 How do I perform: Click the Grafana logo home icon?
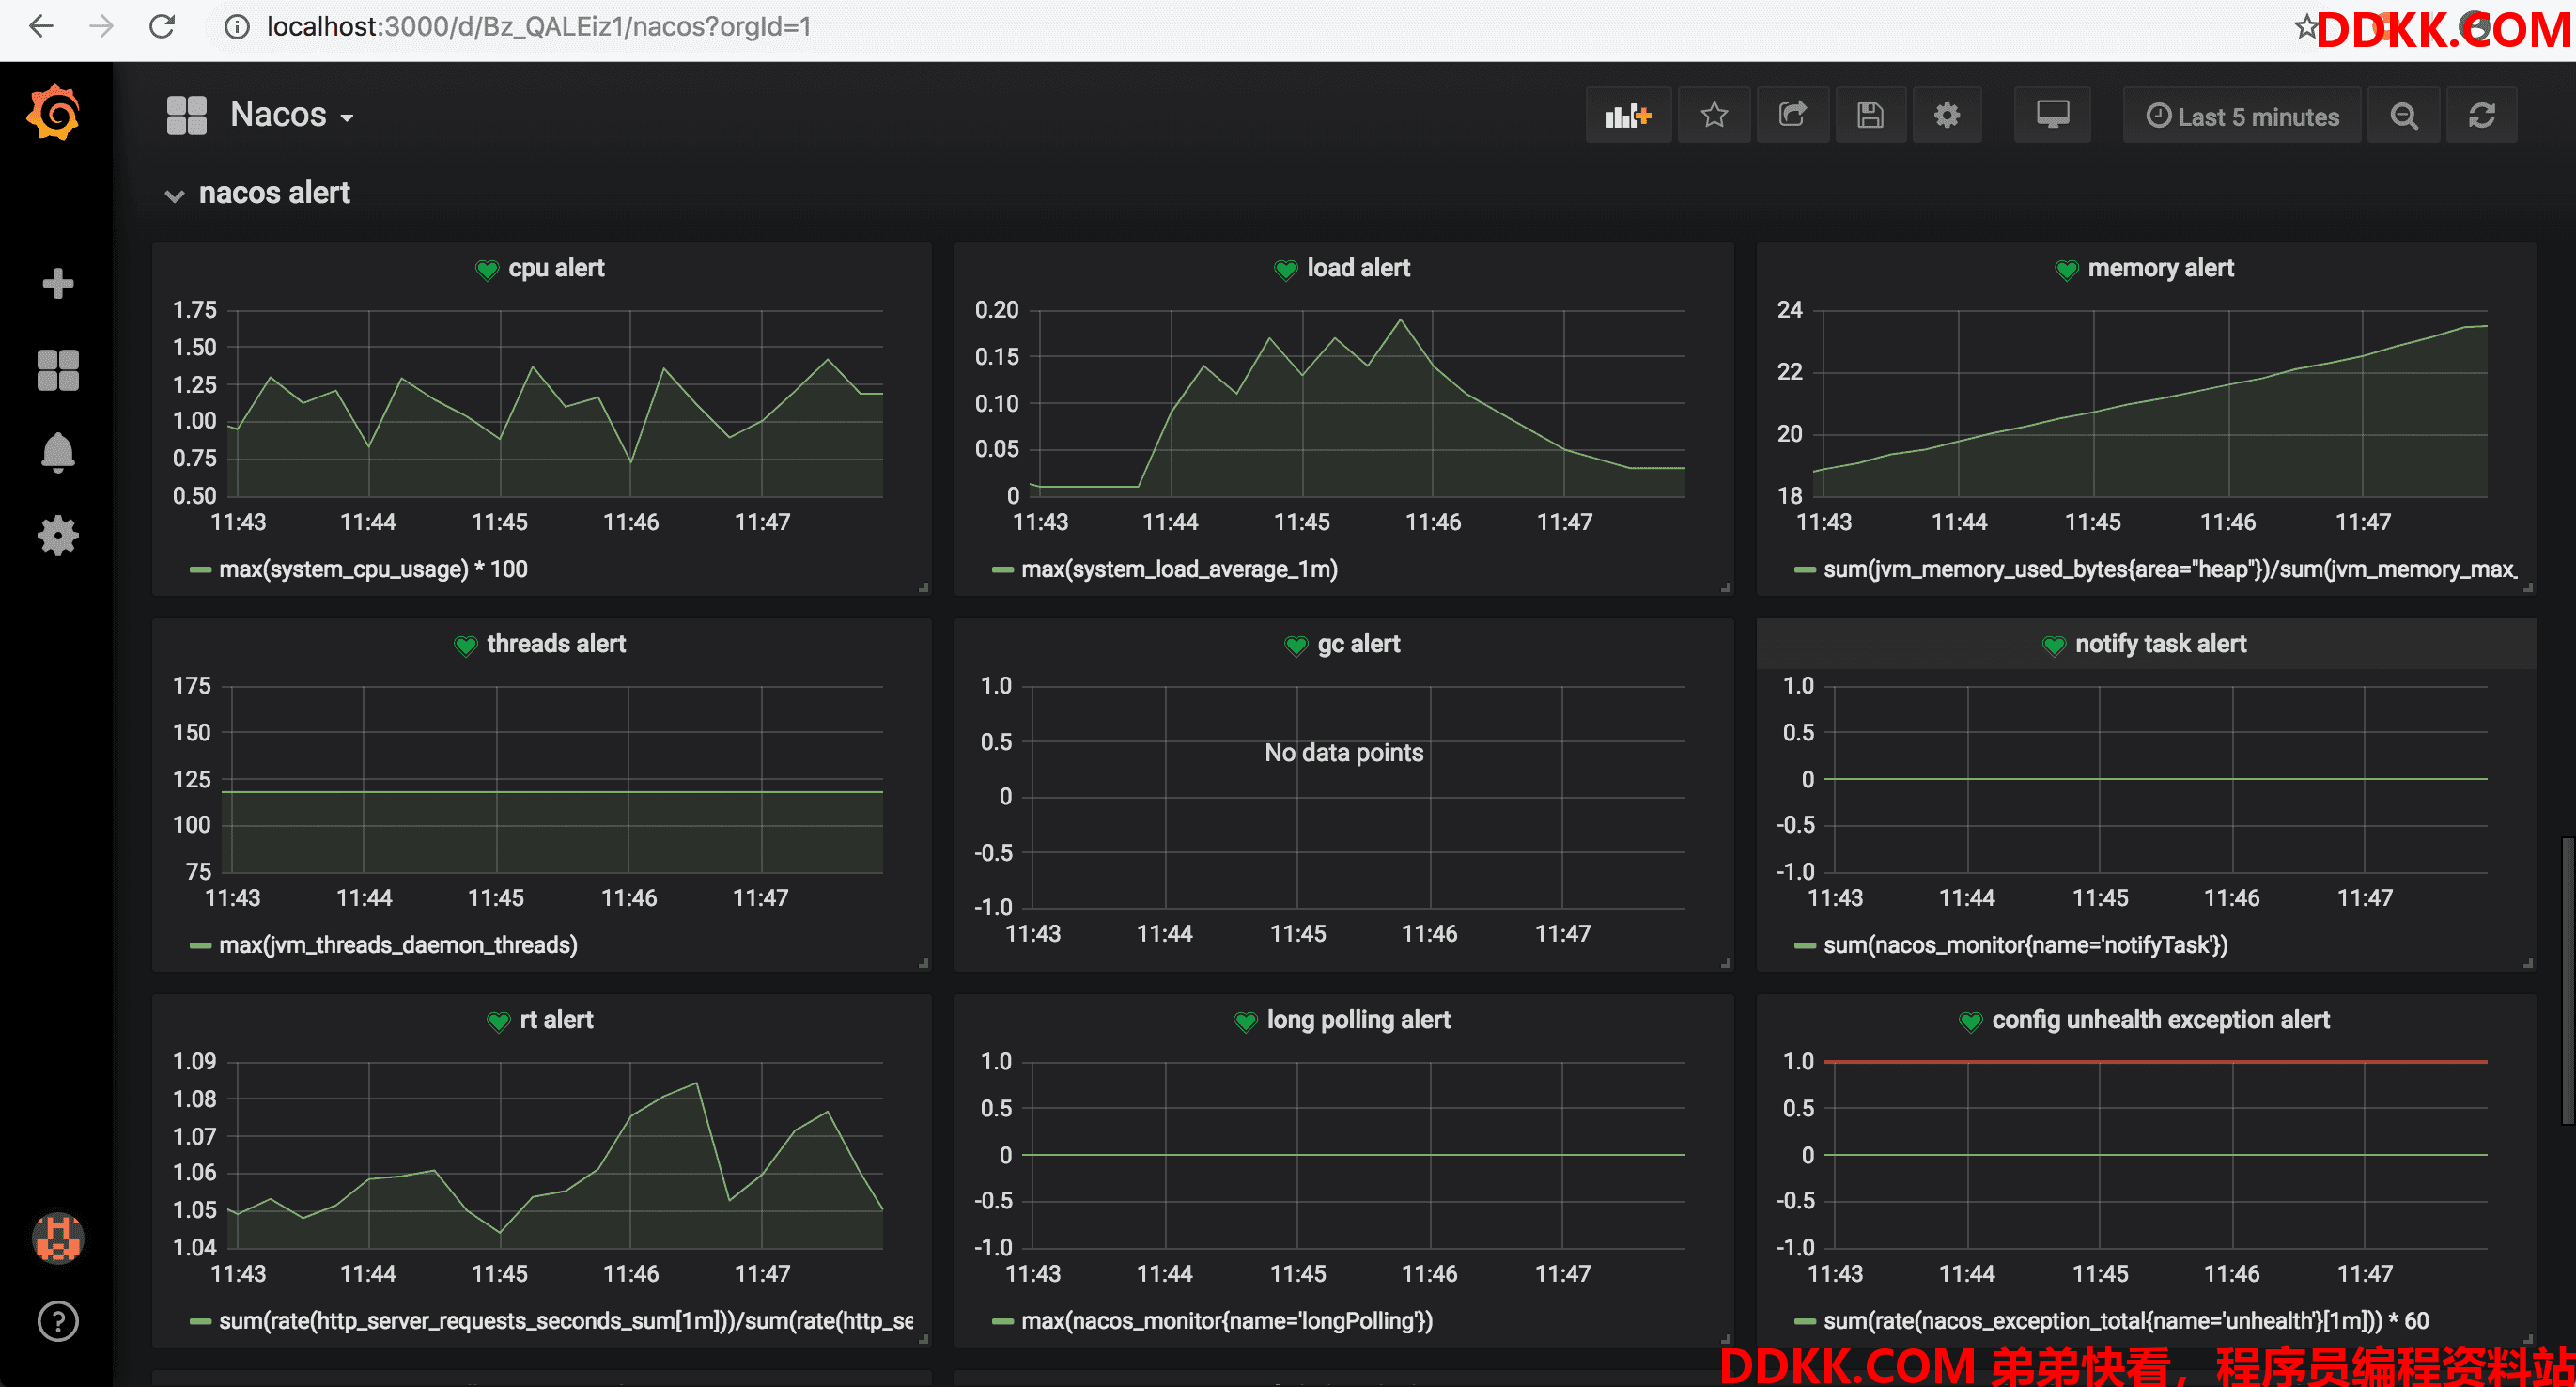[x=55, y=112]
